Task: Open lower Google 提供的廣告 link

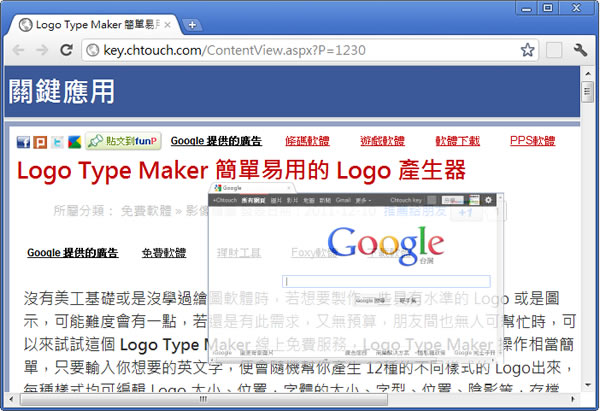Action: coord(73,253)
